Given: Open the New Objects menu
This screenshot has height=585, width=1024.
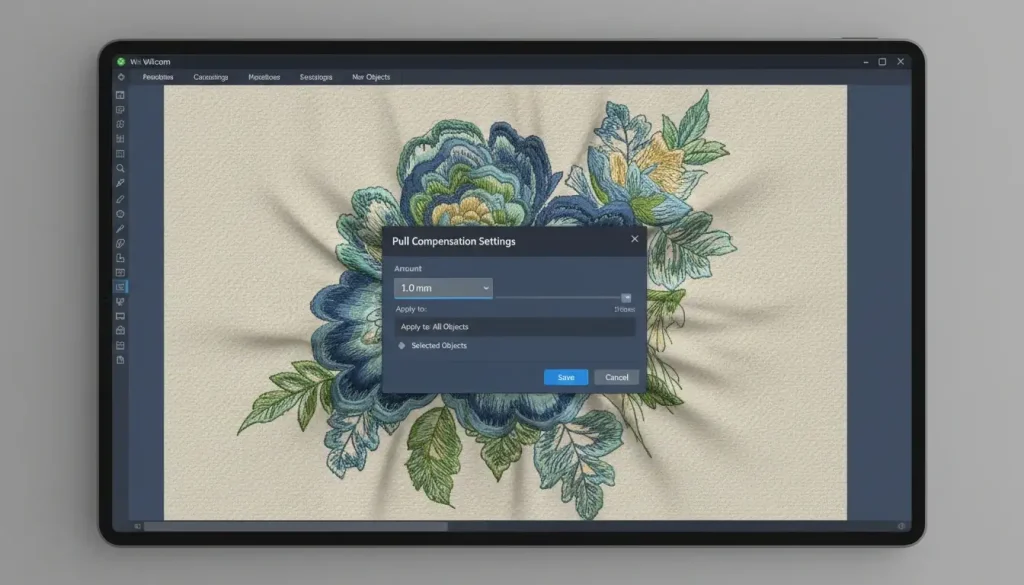Looking at the screenshot, I should point(370,76).
